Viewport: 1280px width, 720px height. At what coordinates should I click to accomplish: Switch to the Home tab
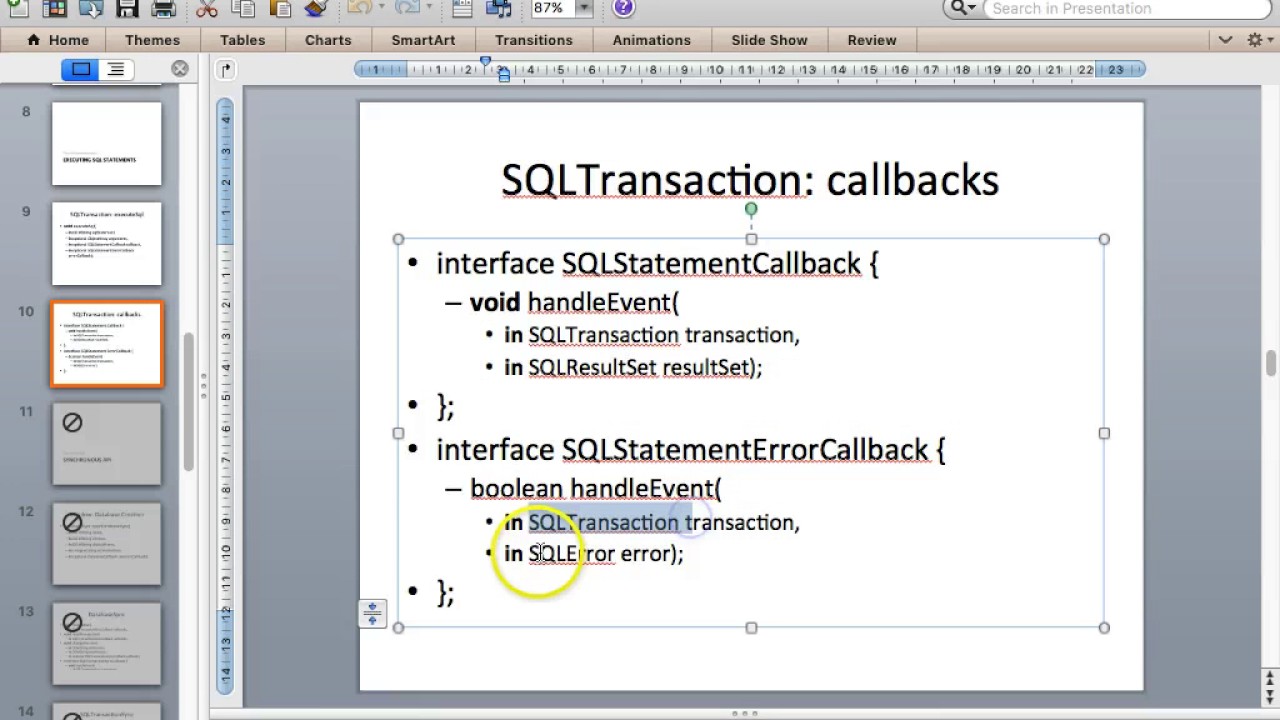click(58, 40)
